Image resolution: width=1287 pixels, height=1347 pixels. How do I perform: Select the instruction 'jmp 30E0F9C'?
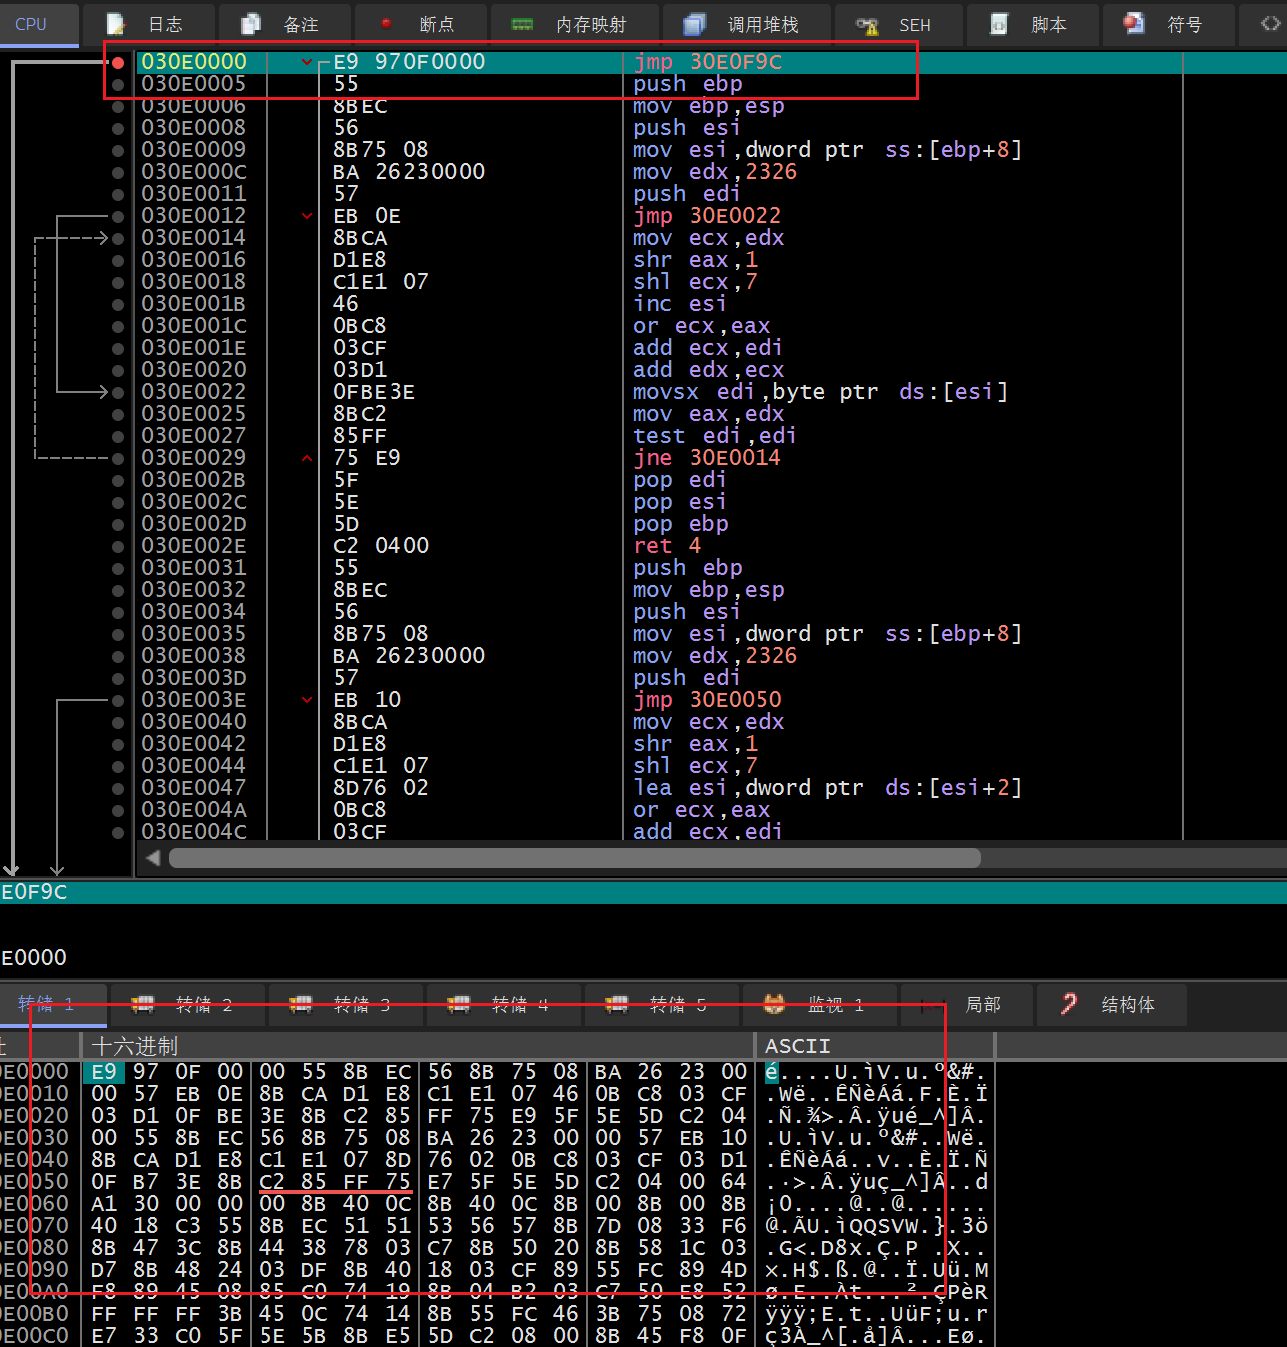pyautogui.click(x=708, y=62)
